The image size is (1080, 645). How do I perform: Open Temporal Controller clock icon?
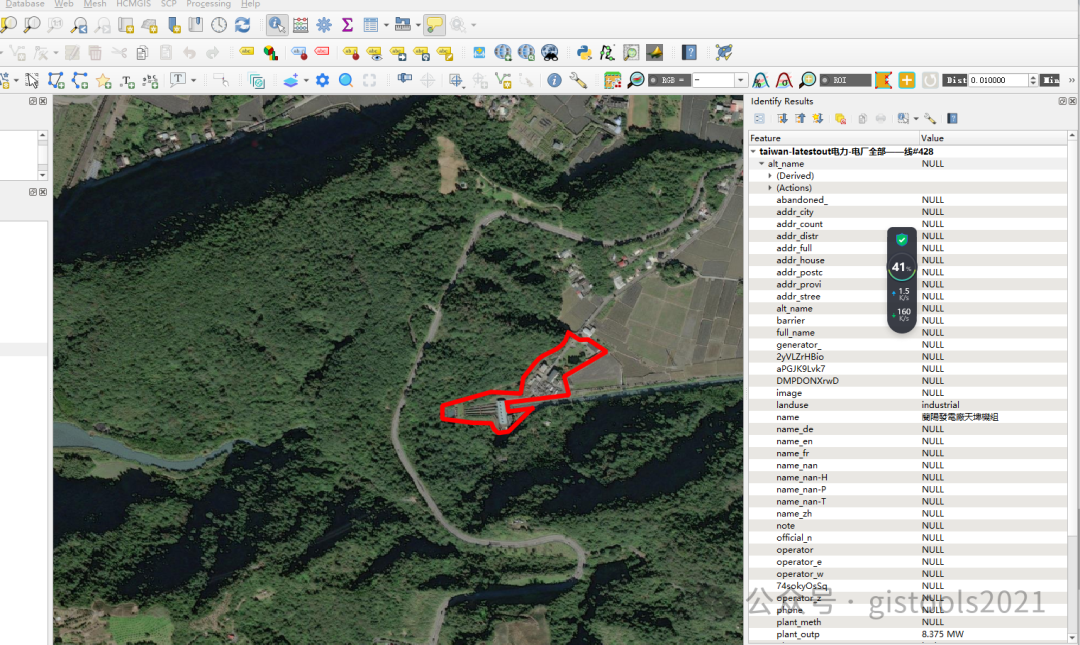pyautogui.click(x=219, y=25)
